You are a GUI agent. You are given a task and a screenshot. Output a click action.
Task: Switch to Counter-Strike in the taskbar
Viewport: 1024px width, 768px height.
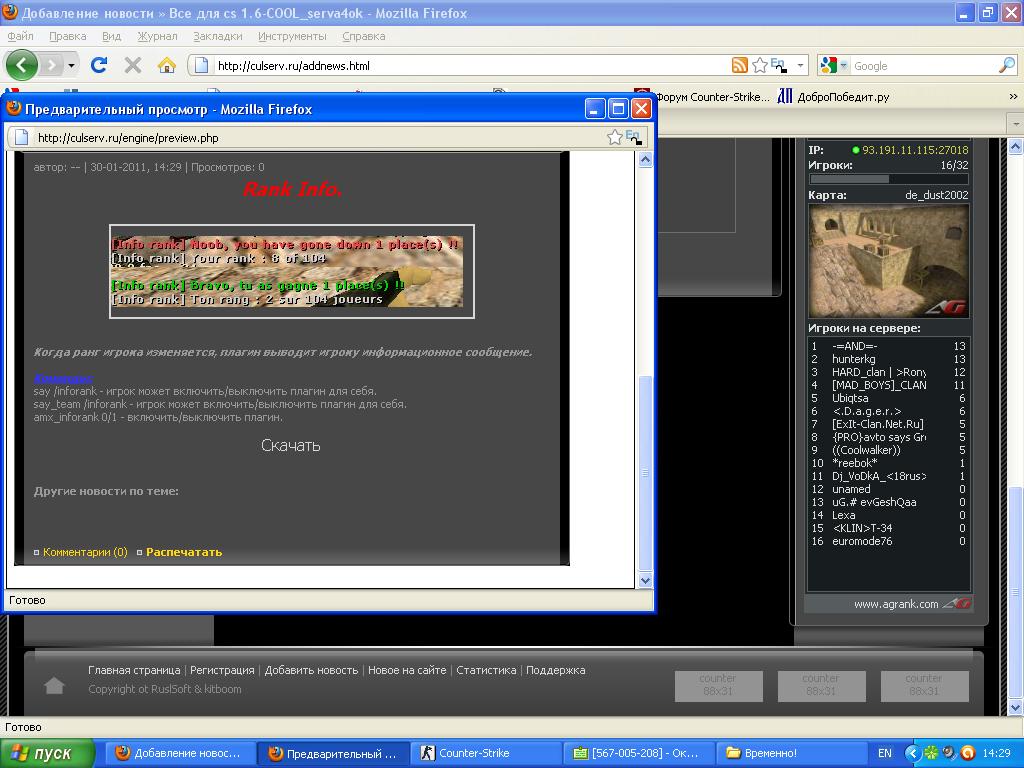pyautogui.click(x=474, y=753)
